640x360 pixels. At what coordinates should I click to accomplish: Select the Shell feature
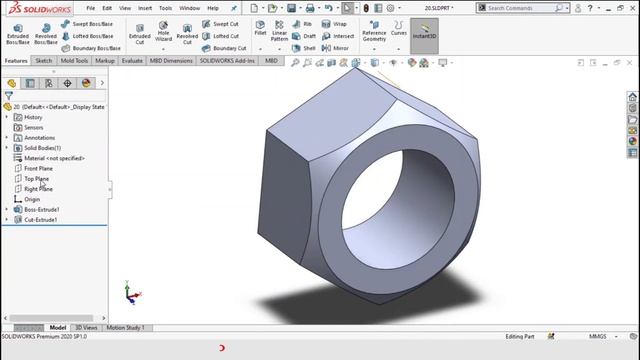coord(304,48)
